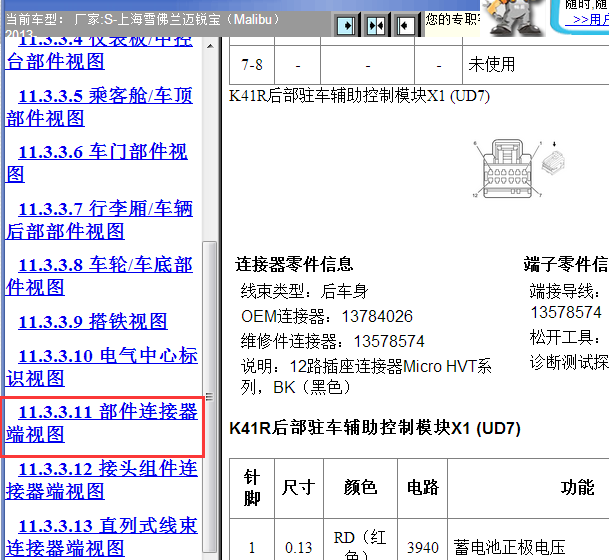The width and height of the screenshot is (609, 560).
Task: Click the RD（红色）color cell
Action: pos(360,544)
